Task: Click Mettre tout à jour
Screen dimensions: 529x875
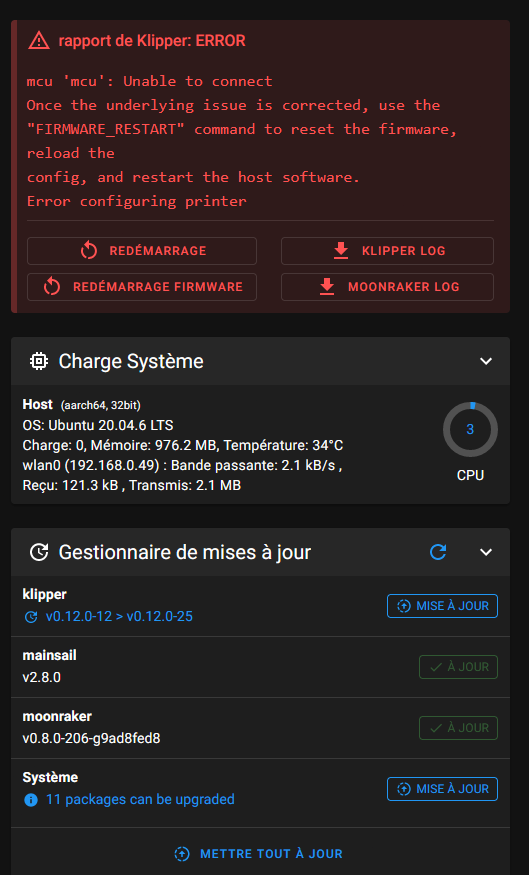Action: [258, 854]
